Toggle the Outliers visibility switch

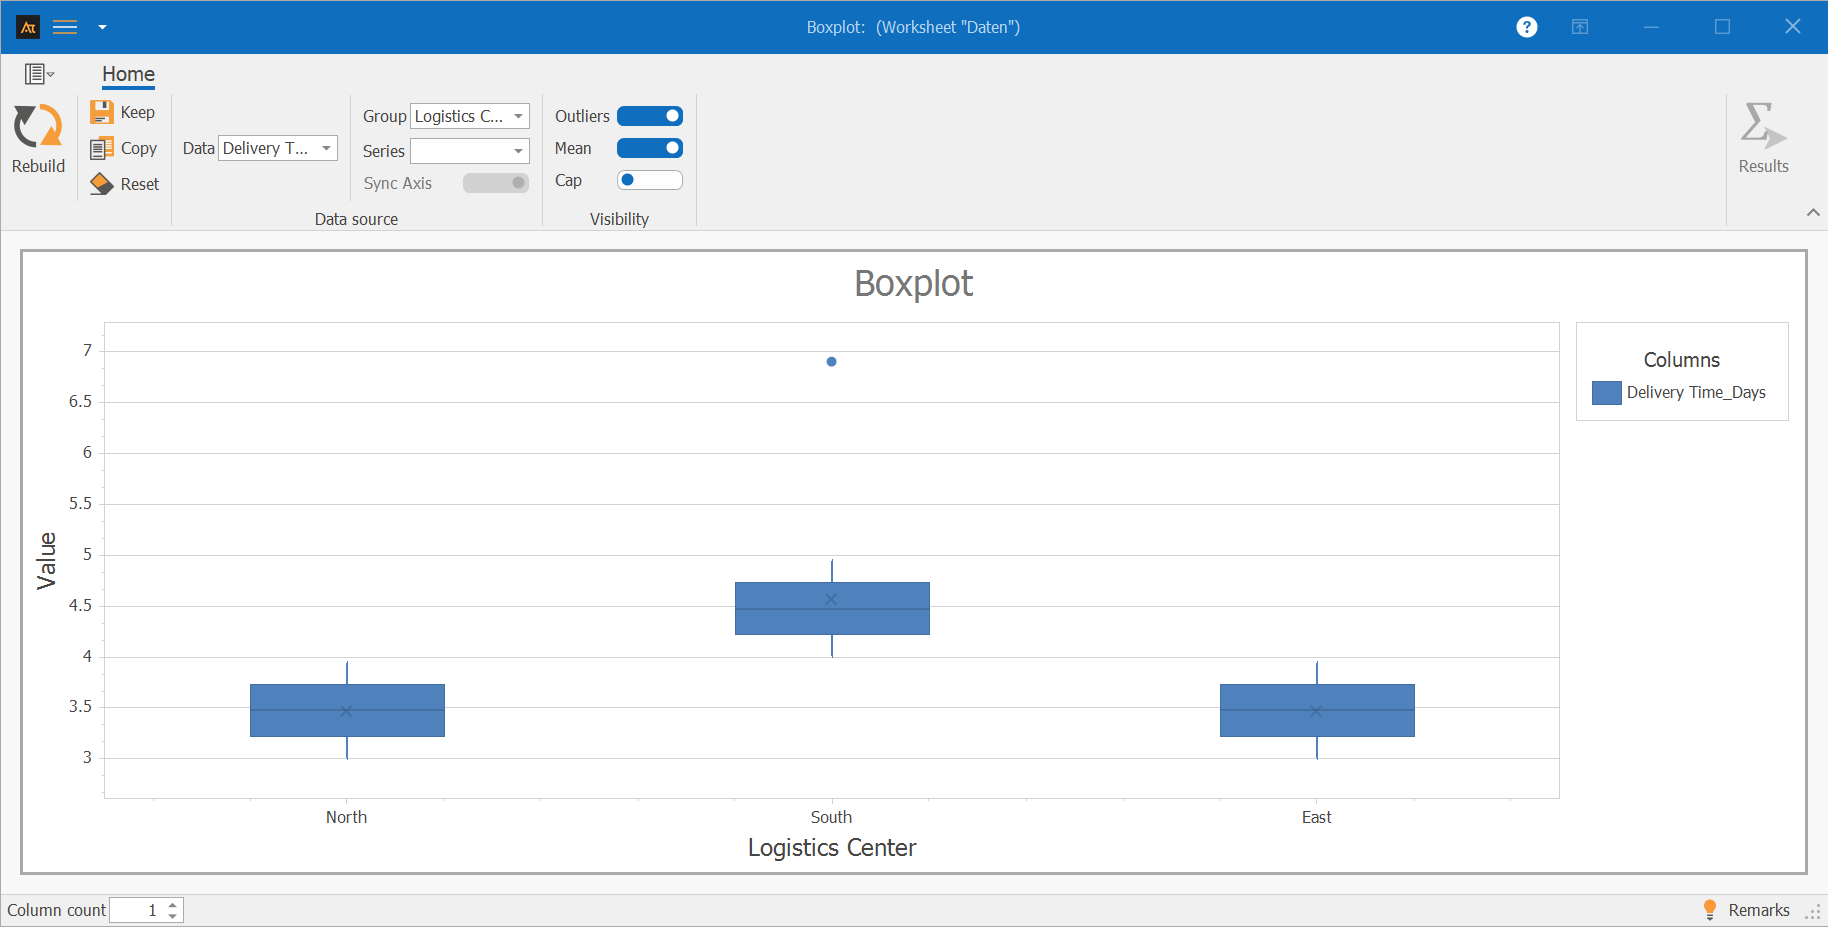click(x=649, y=116)
